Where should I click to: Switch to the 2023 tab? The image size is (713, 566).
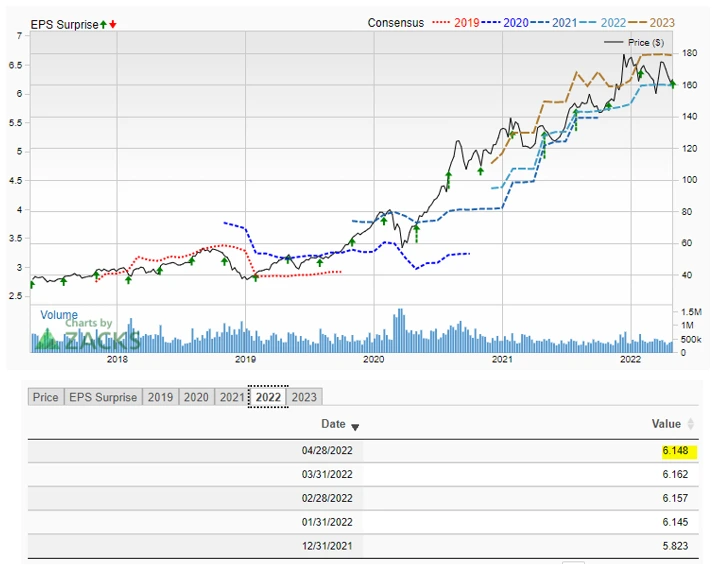(x=304, y=397)
